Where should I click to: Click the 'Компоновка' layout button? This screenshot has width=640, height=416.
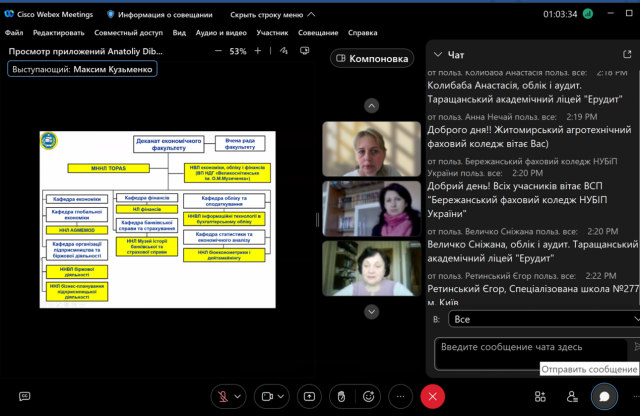click(x=371, y=59)
